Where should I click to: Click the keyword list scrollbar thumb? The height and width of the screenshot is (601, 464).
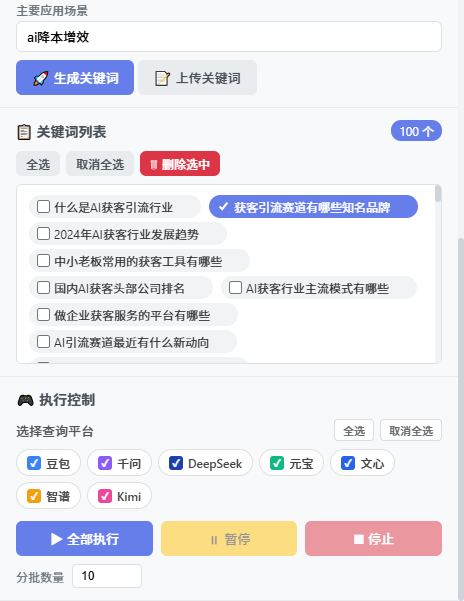pyautogui.click(x=438, y=194)
